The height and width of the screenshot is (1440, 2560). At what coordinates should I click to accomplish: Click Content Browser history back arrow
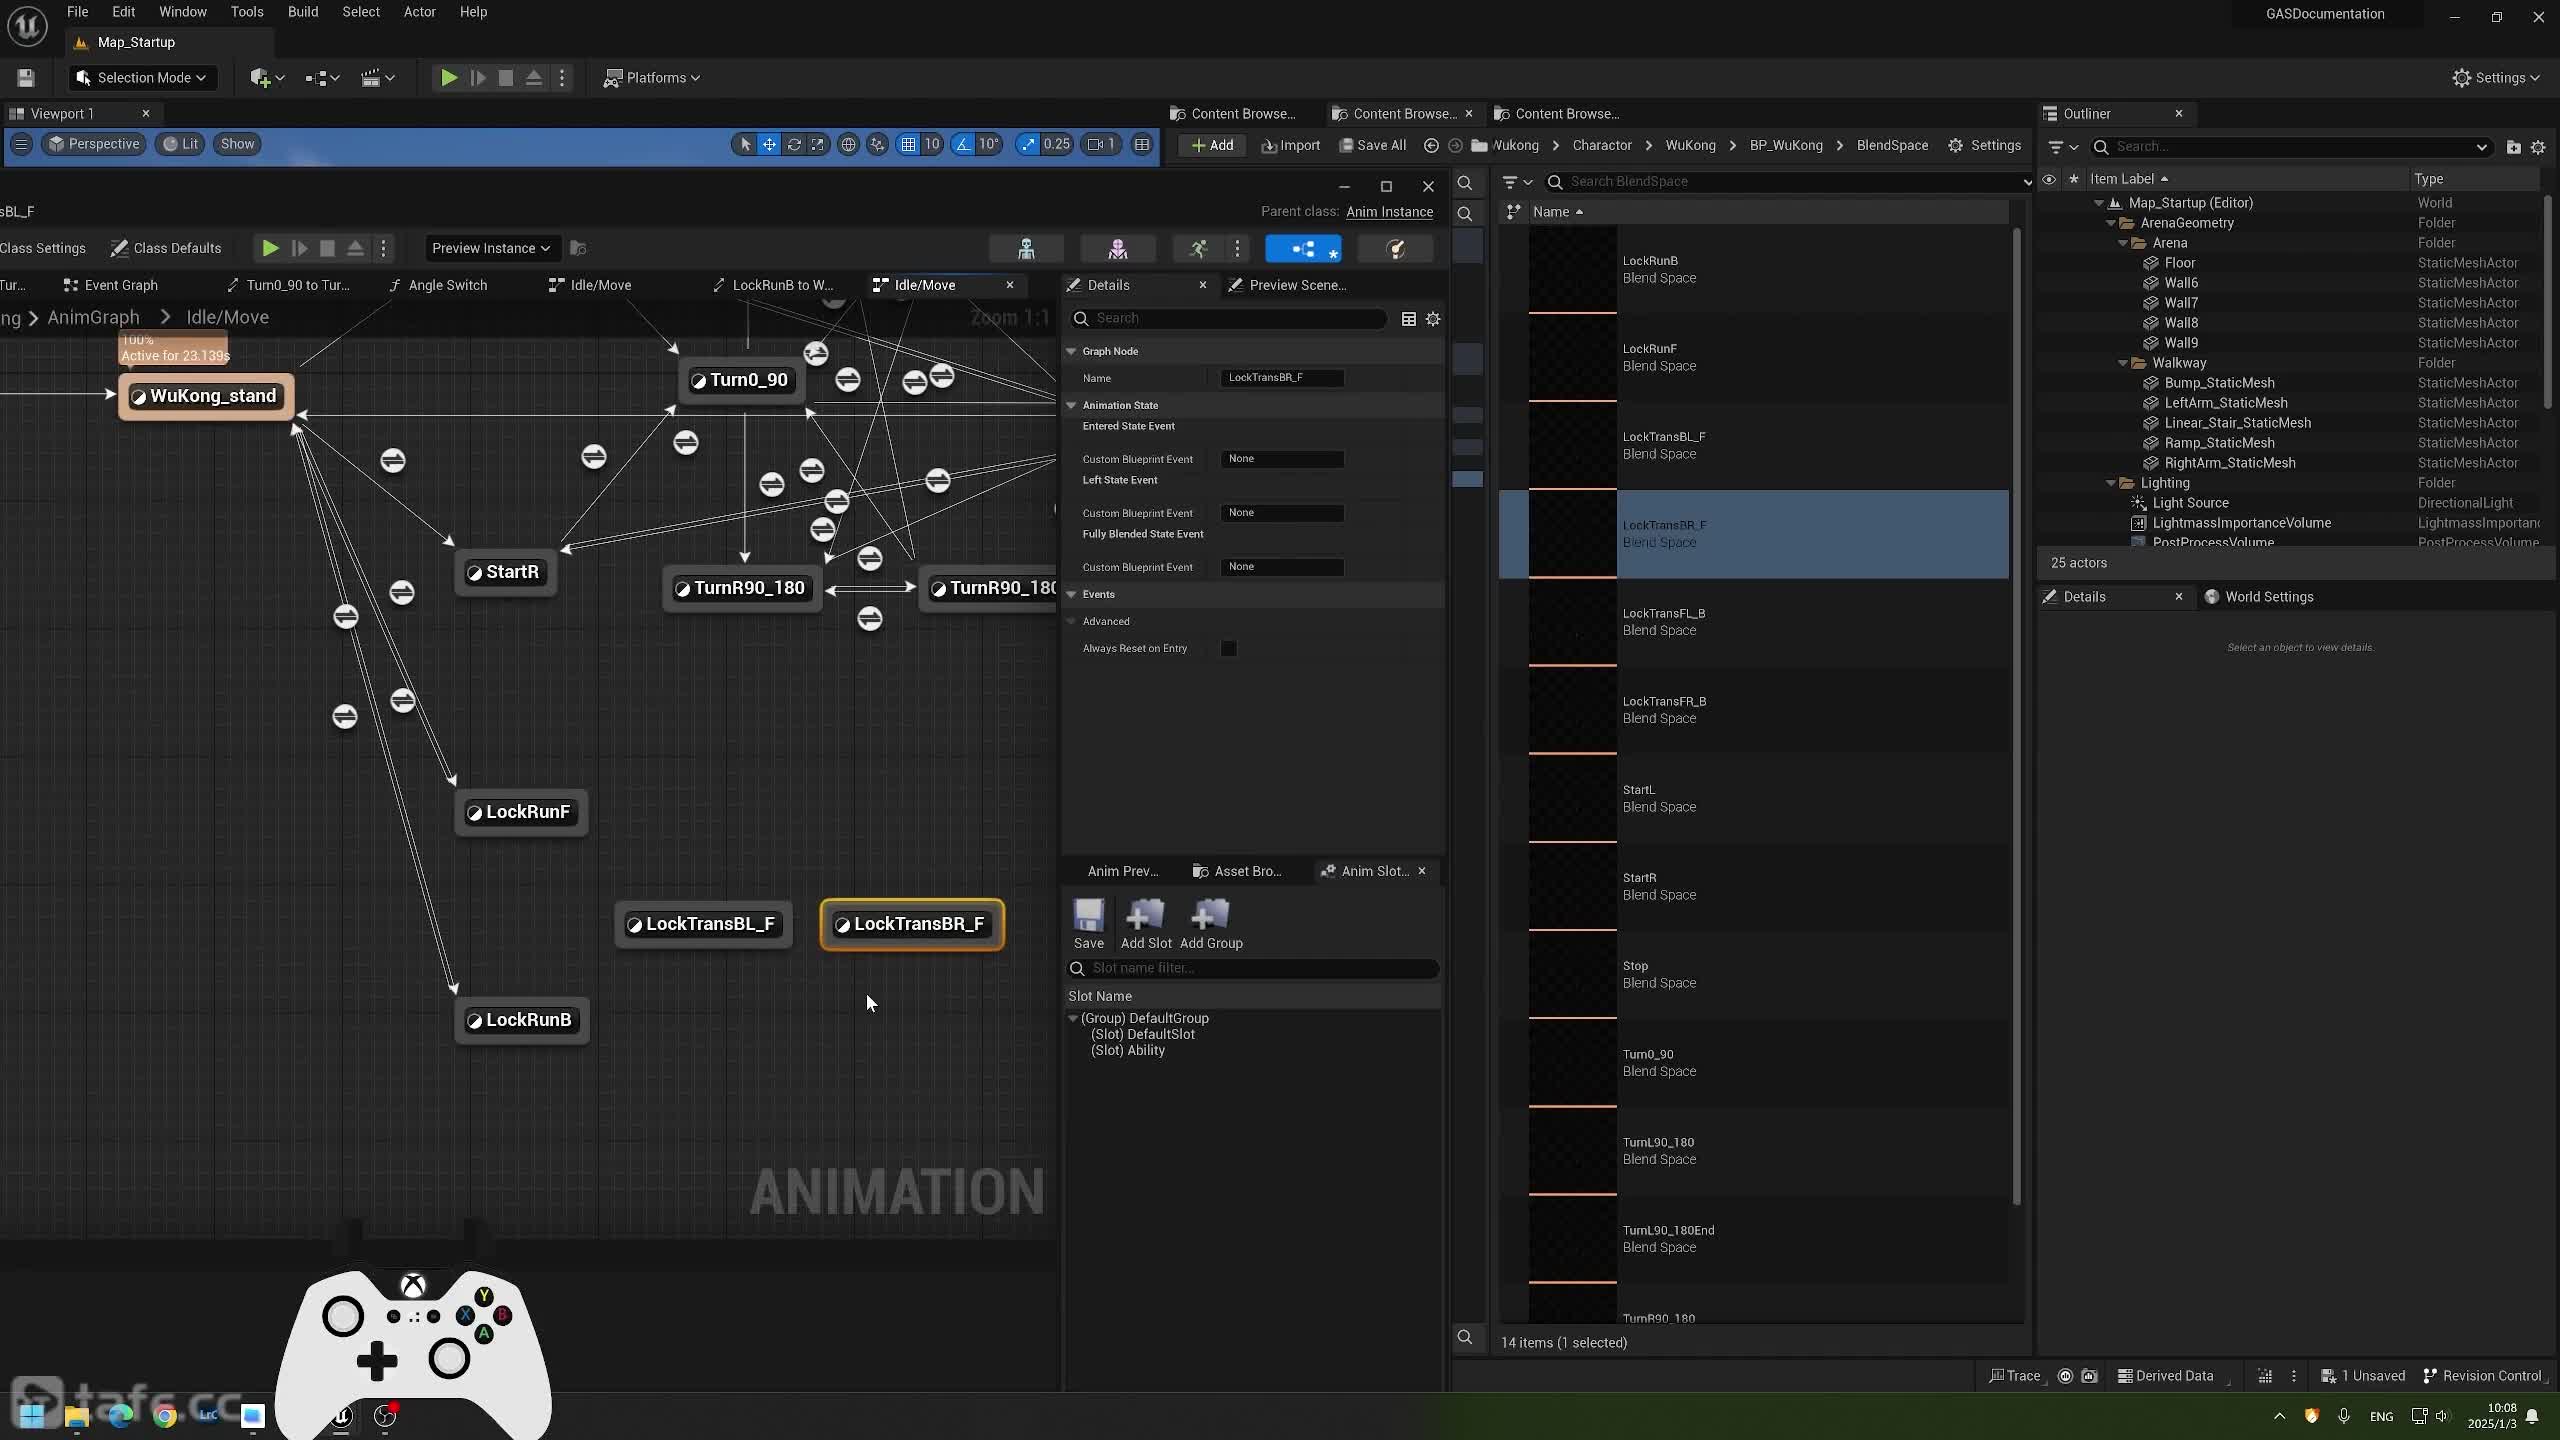(1431, 146)
